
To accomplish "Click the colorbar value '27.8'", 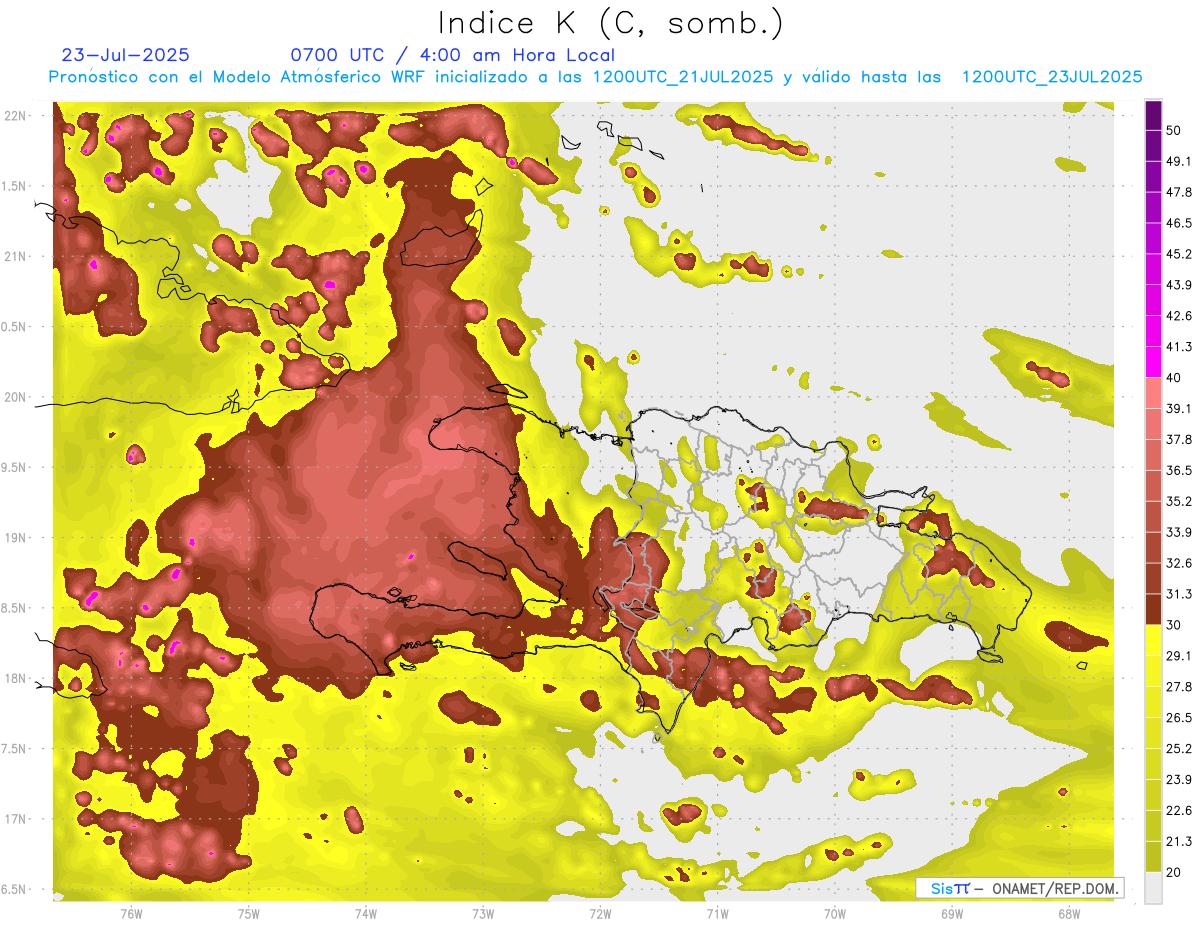I will pyautogui.click(x=1179, y=686).
